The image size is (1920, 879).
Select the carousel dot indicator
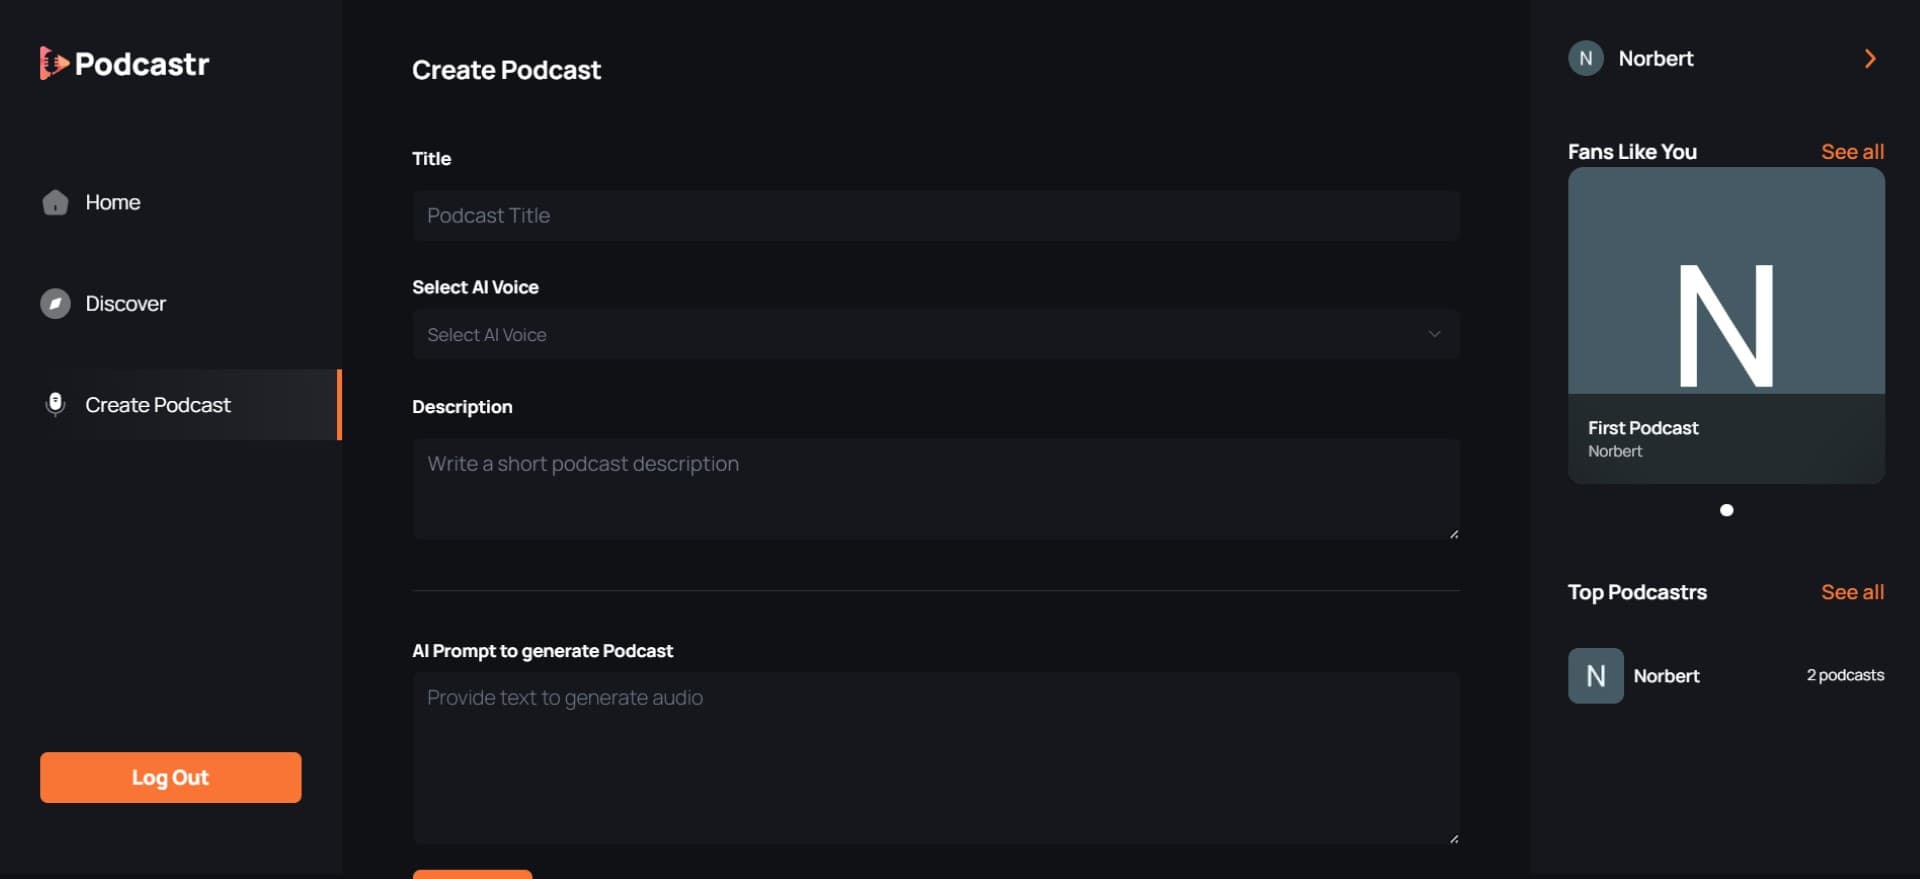click(x=1726, y=510)
